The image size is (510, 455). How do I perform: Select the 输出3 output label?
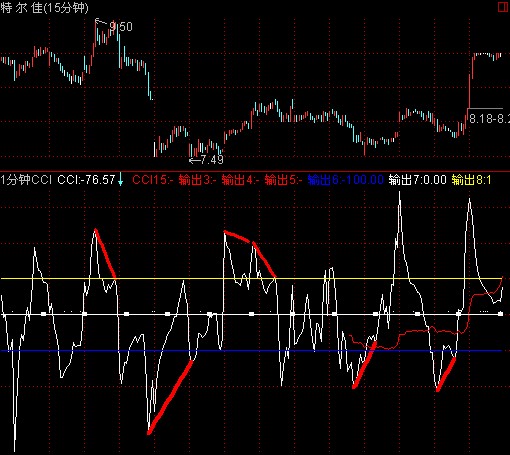pos(197,180)
